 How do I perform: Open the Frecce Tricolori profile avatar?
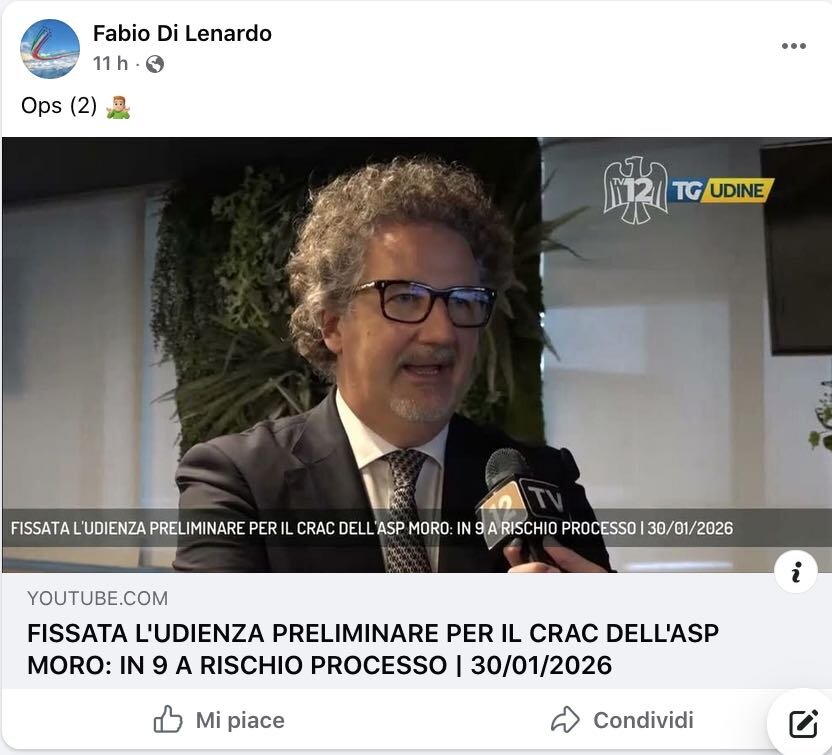click(50, 49)
